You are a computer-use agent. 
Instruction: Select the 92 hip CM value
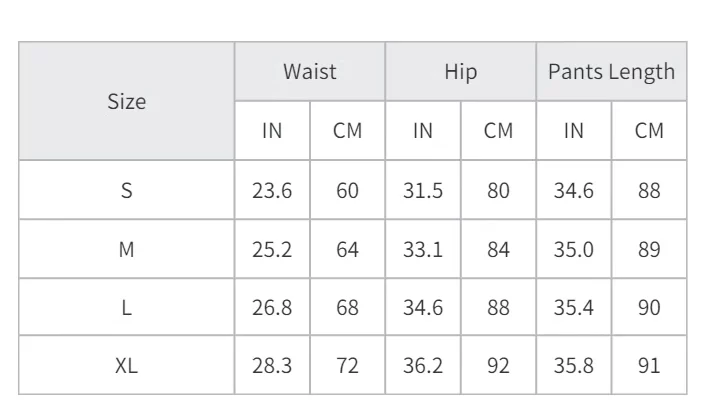click(x=498, y=366)
